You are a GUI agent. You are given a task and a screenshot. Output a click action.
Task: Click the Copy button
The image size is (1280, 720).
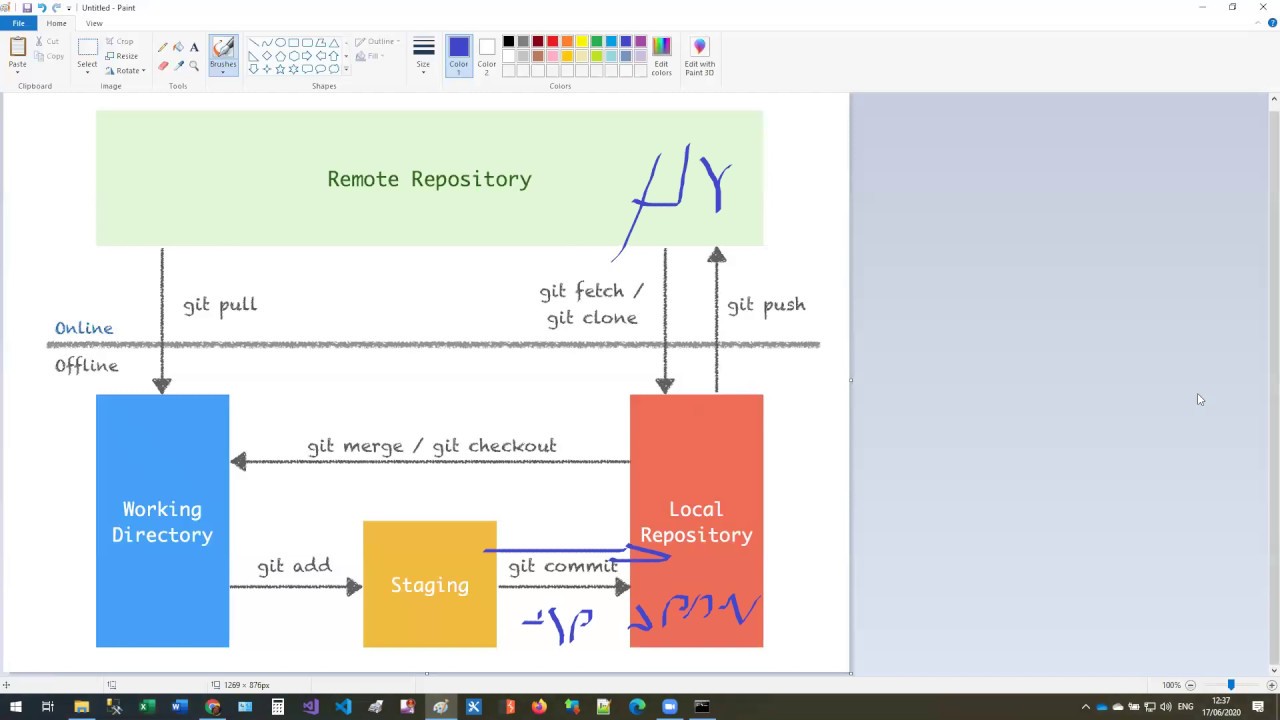point(48,56)
